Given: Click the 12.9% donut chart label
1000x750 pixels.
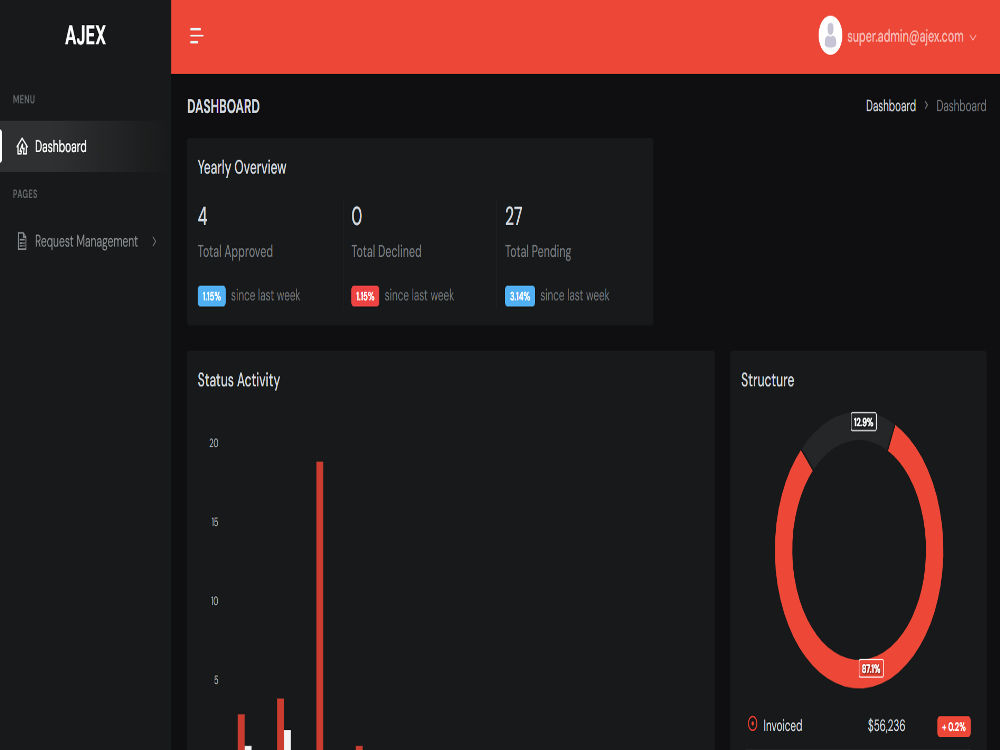Looking at the screenshot, I should [x=864, y=422].
